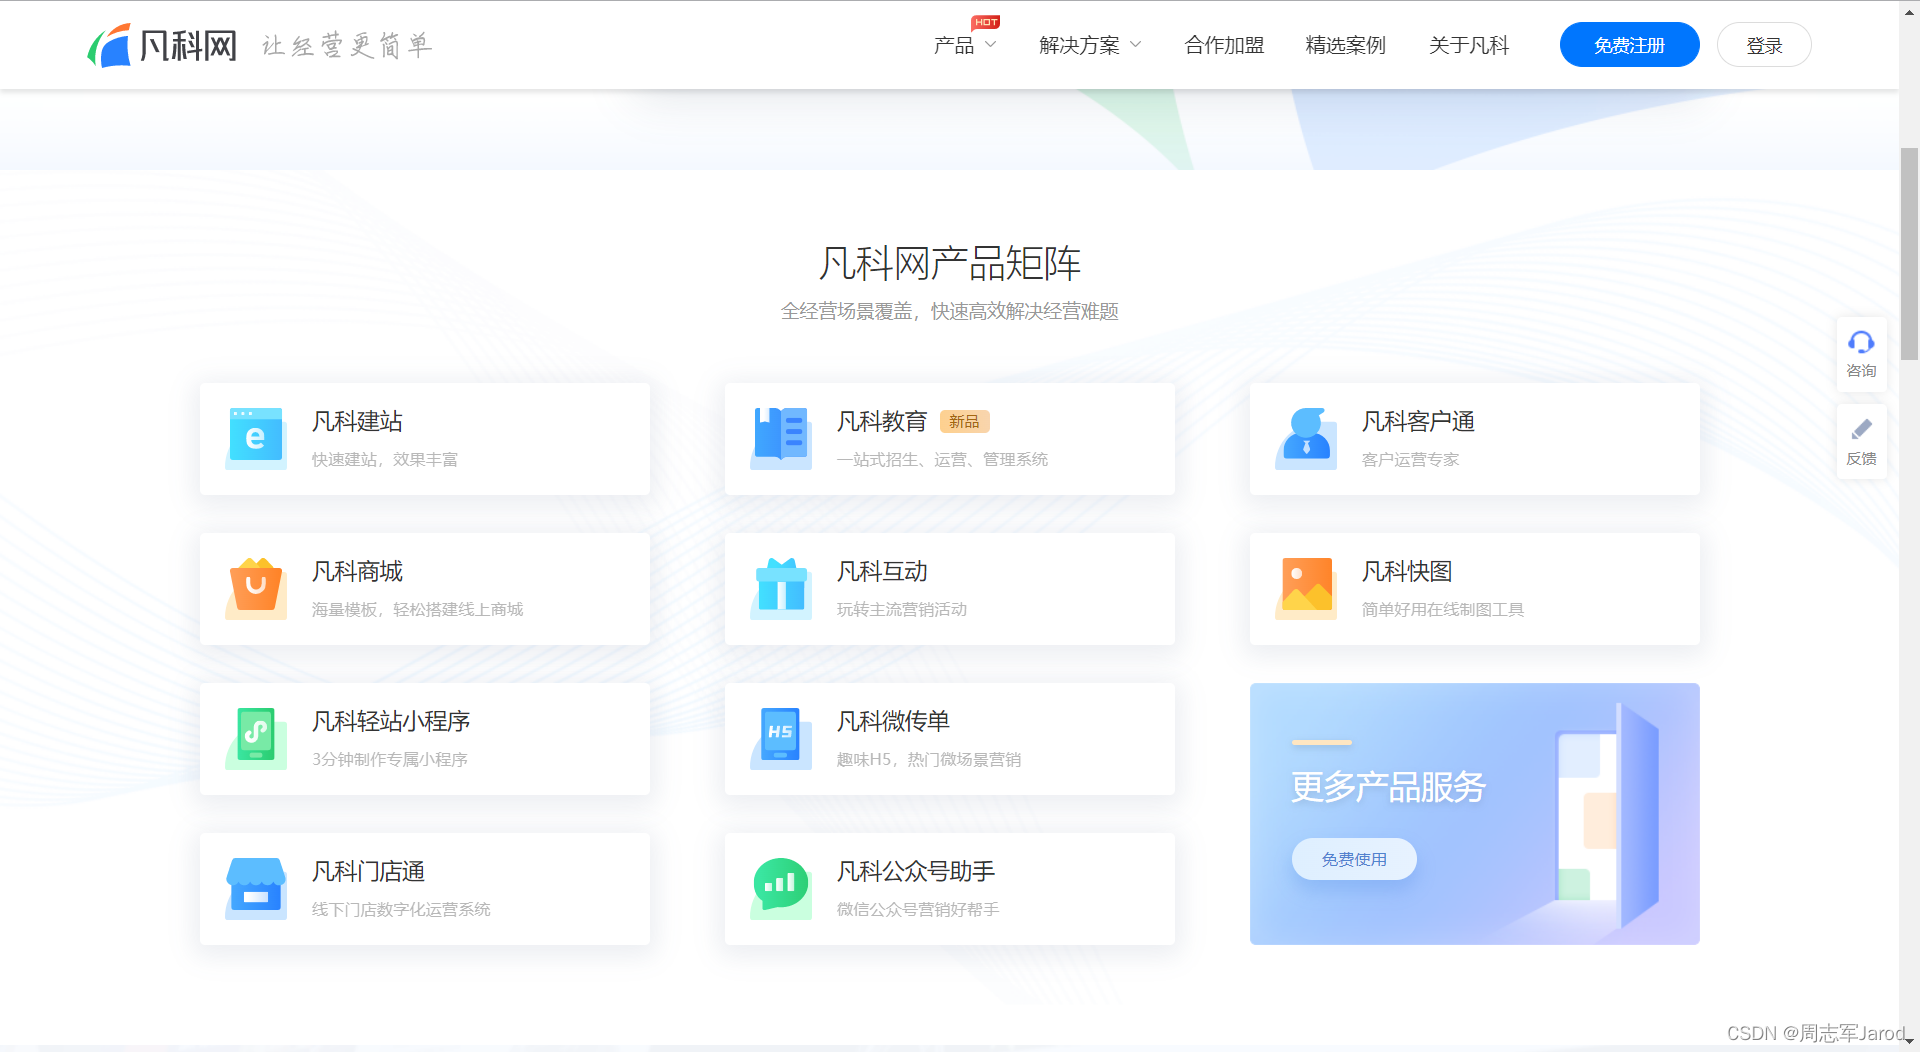
Task: Open the 解决方案 menu
Action: coord(1080,45)
